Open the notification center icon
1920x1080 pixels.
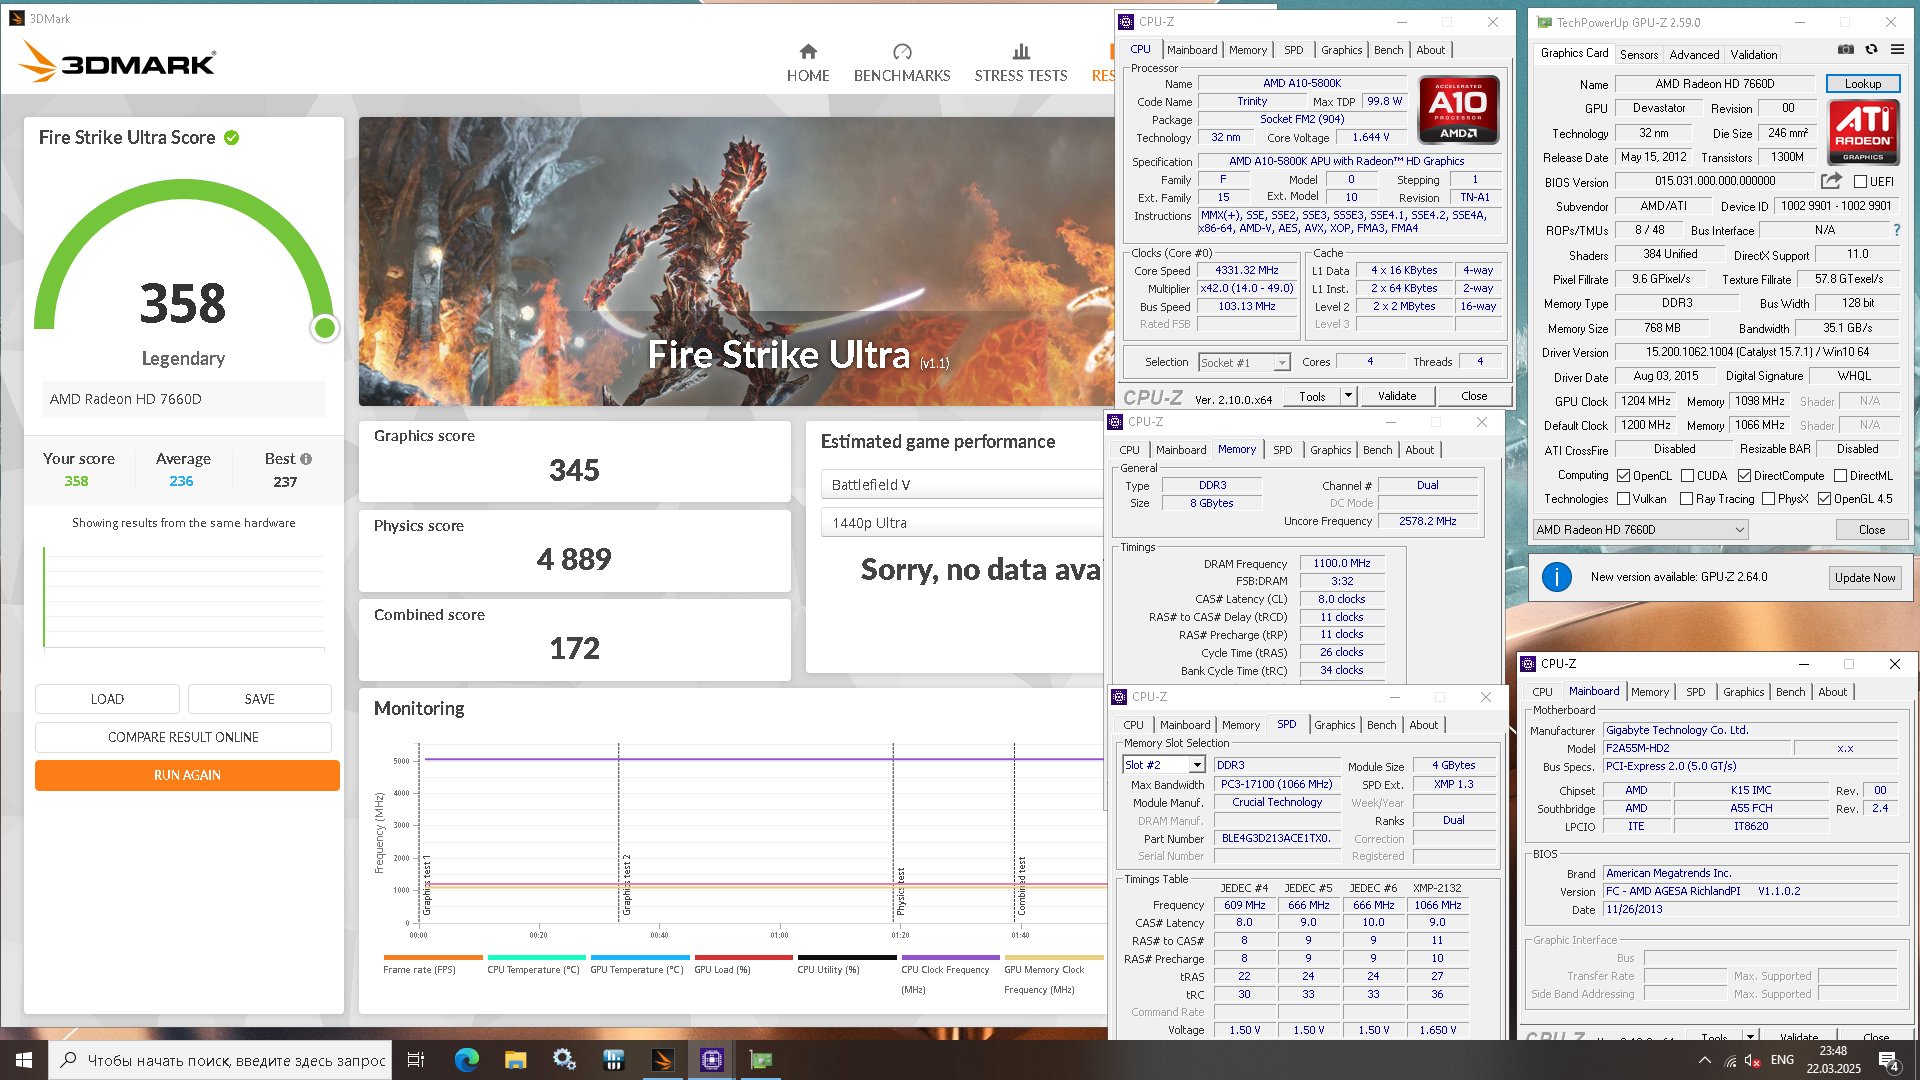click(1889, 1061)
